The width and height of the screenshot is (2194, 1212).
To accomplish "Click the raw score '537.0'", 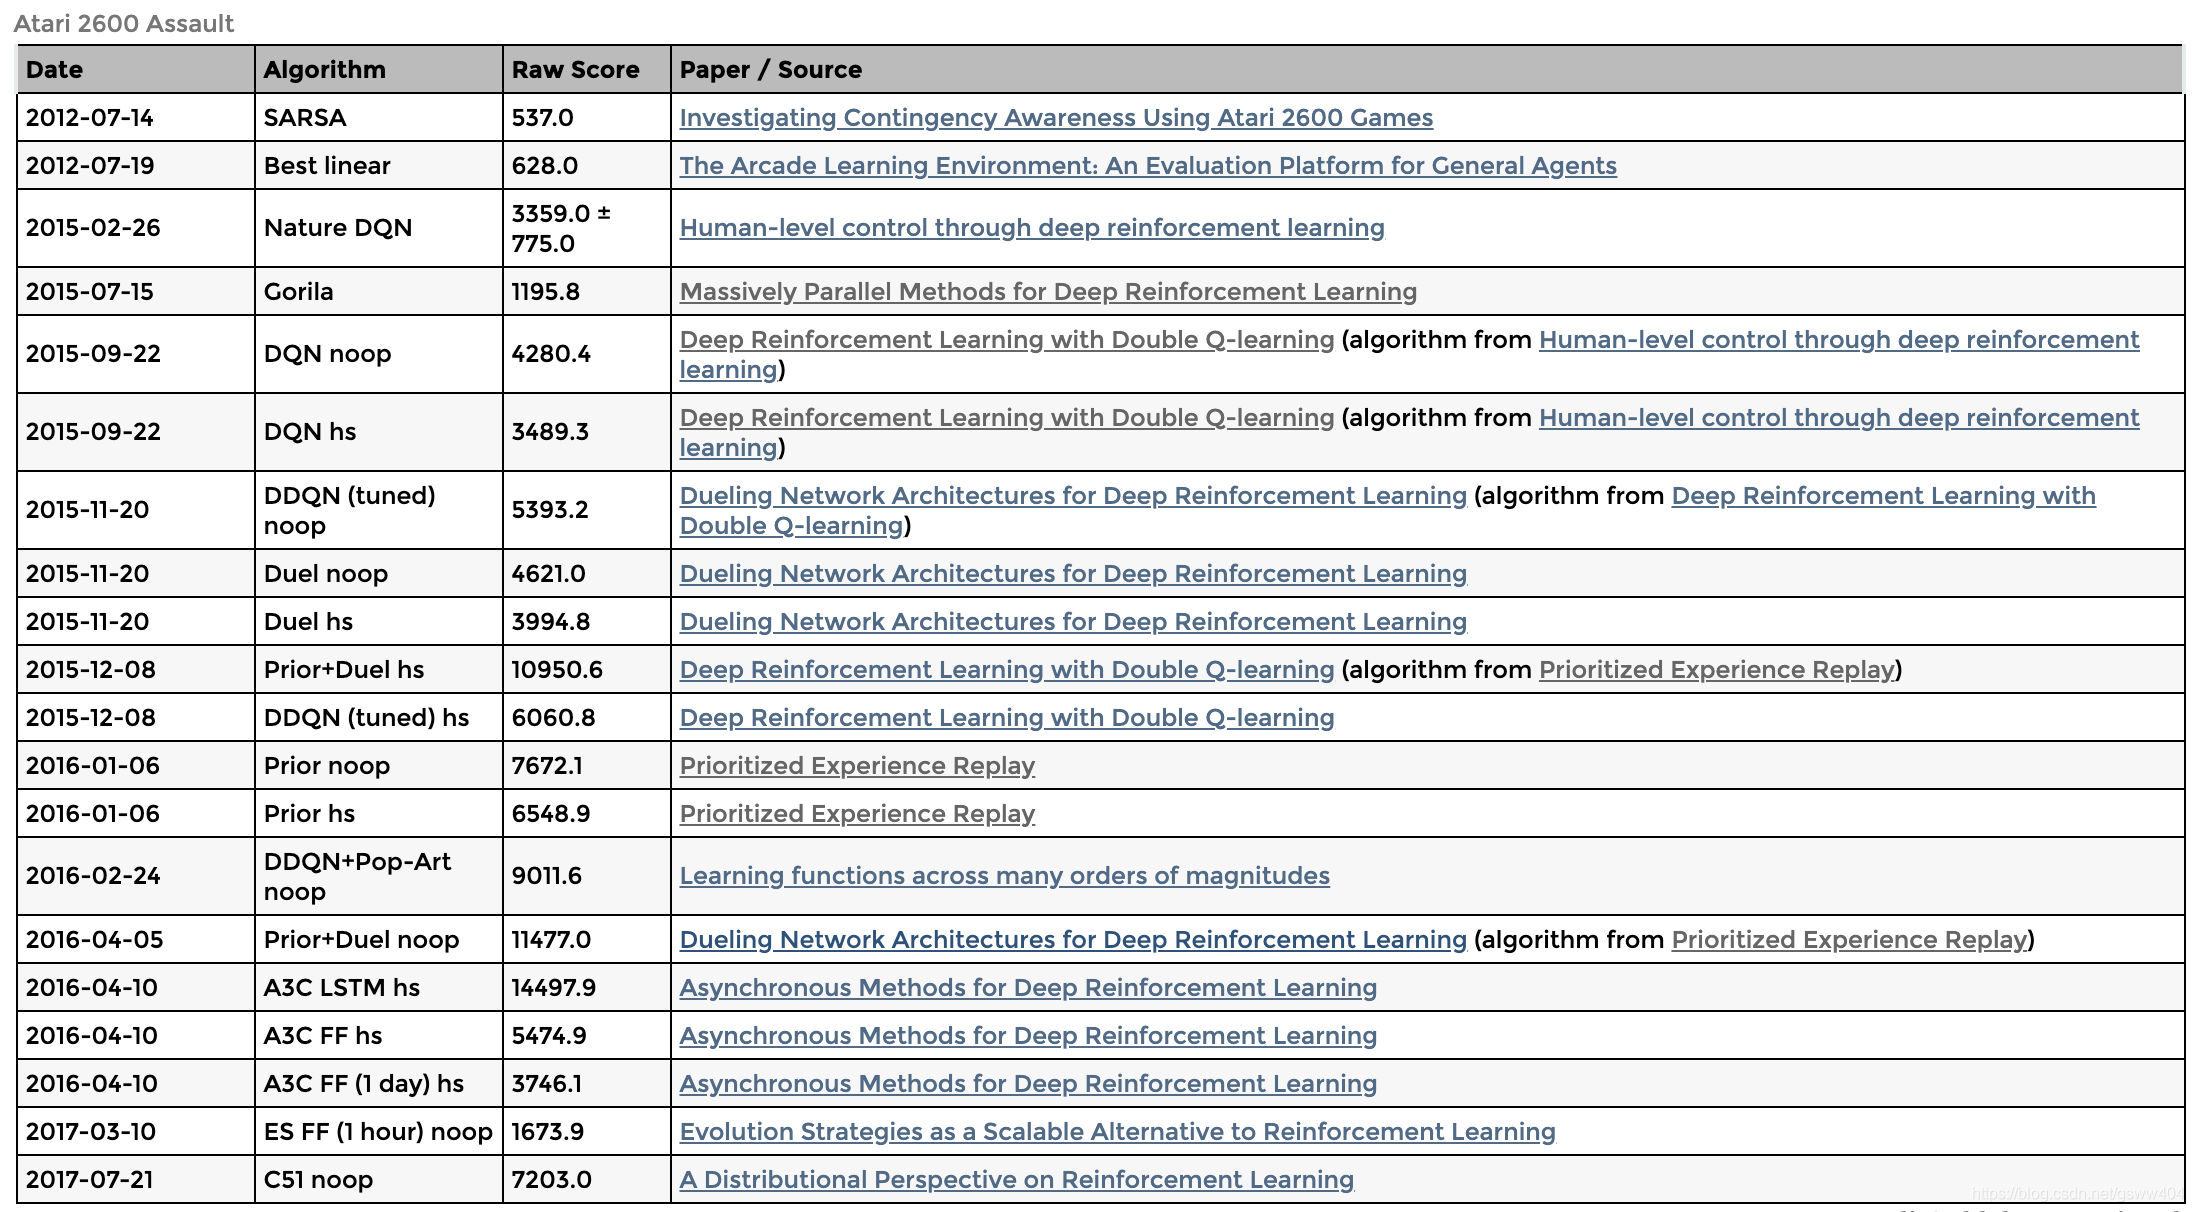I will pyautogui.click(x=543, y=118).
